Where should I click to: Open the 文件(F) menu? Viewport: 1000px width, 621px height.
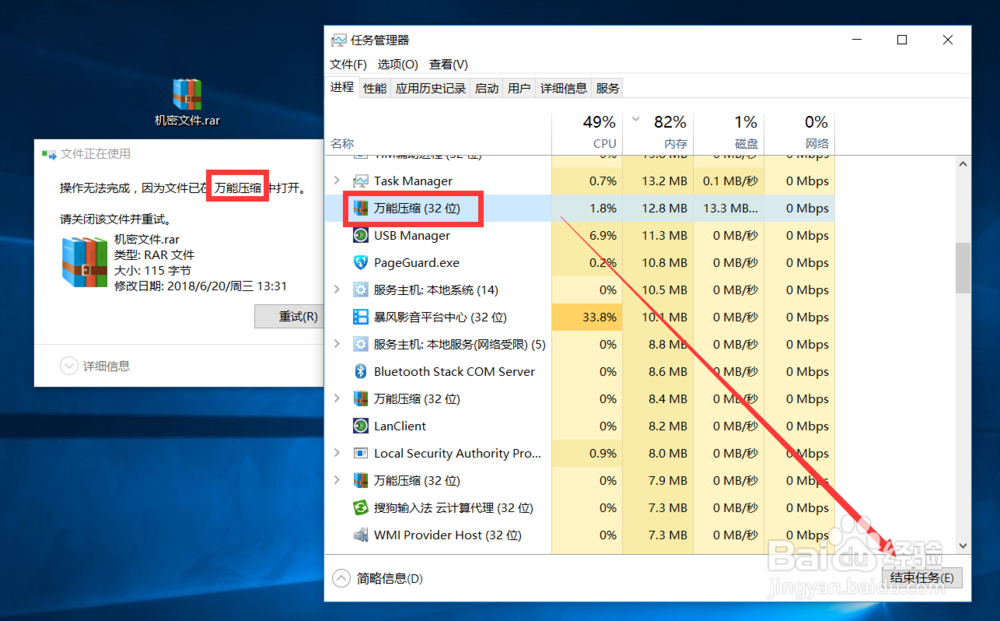(348, 64)
